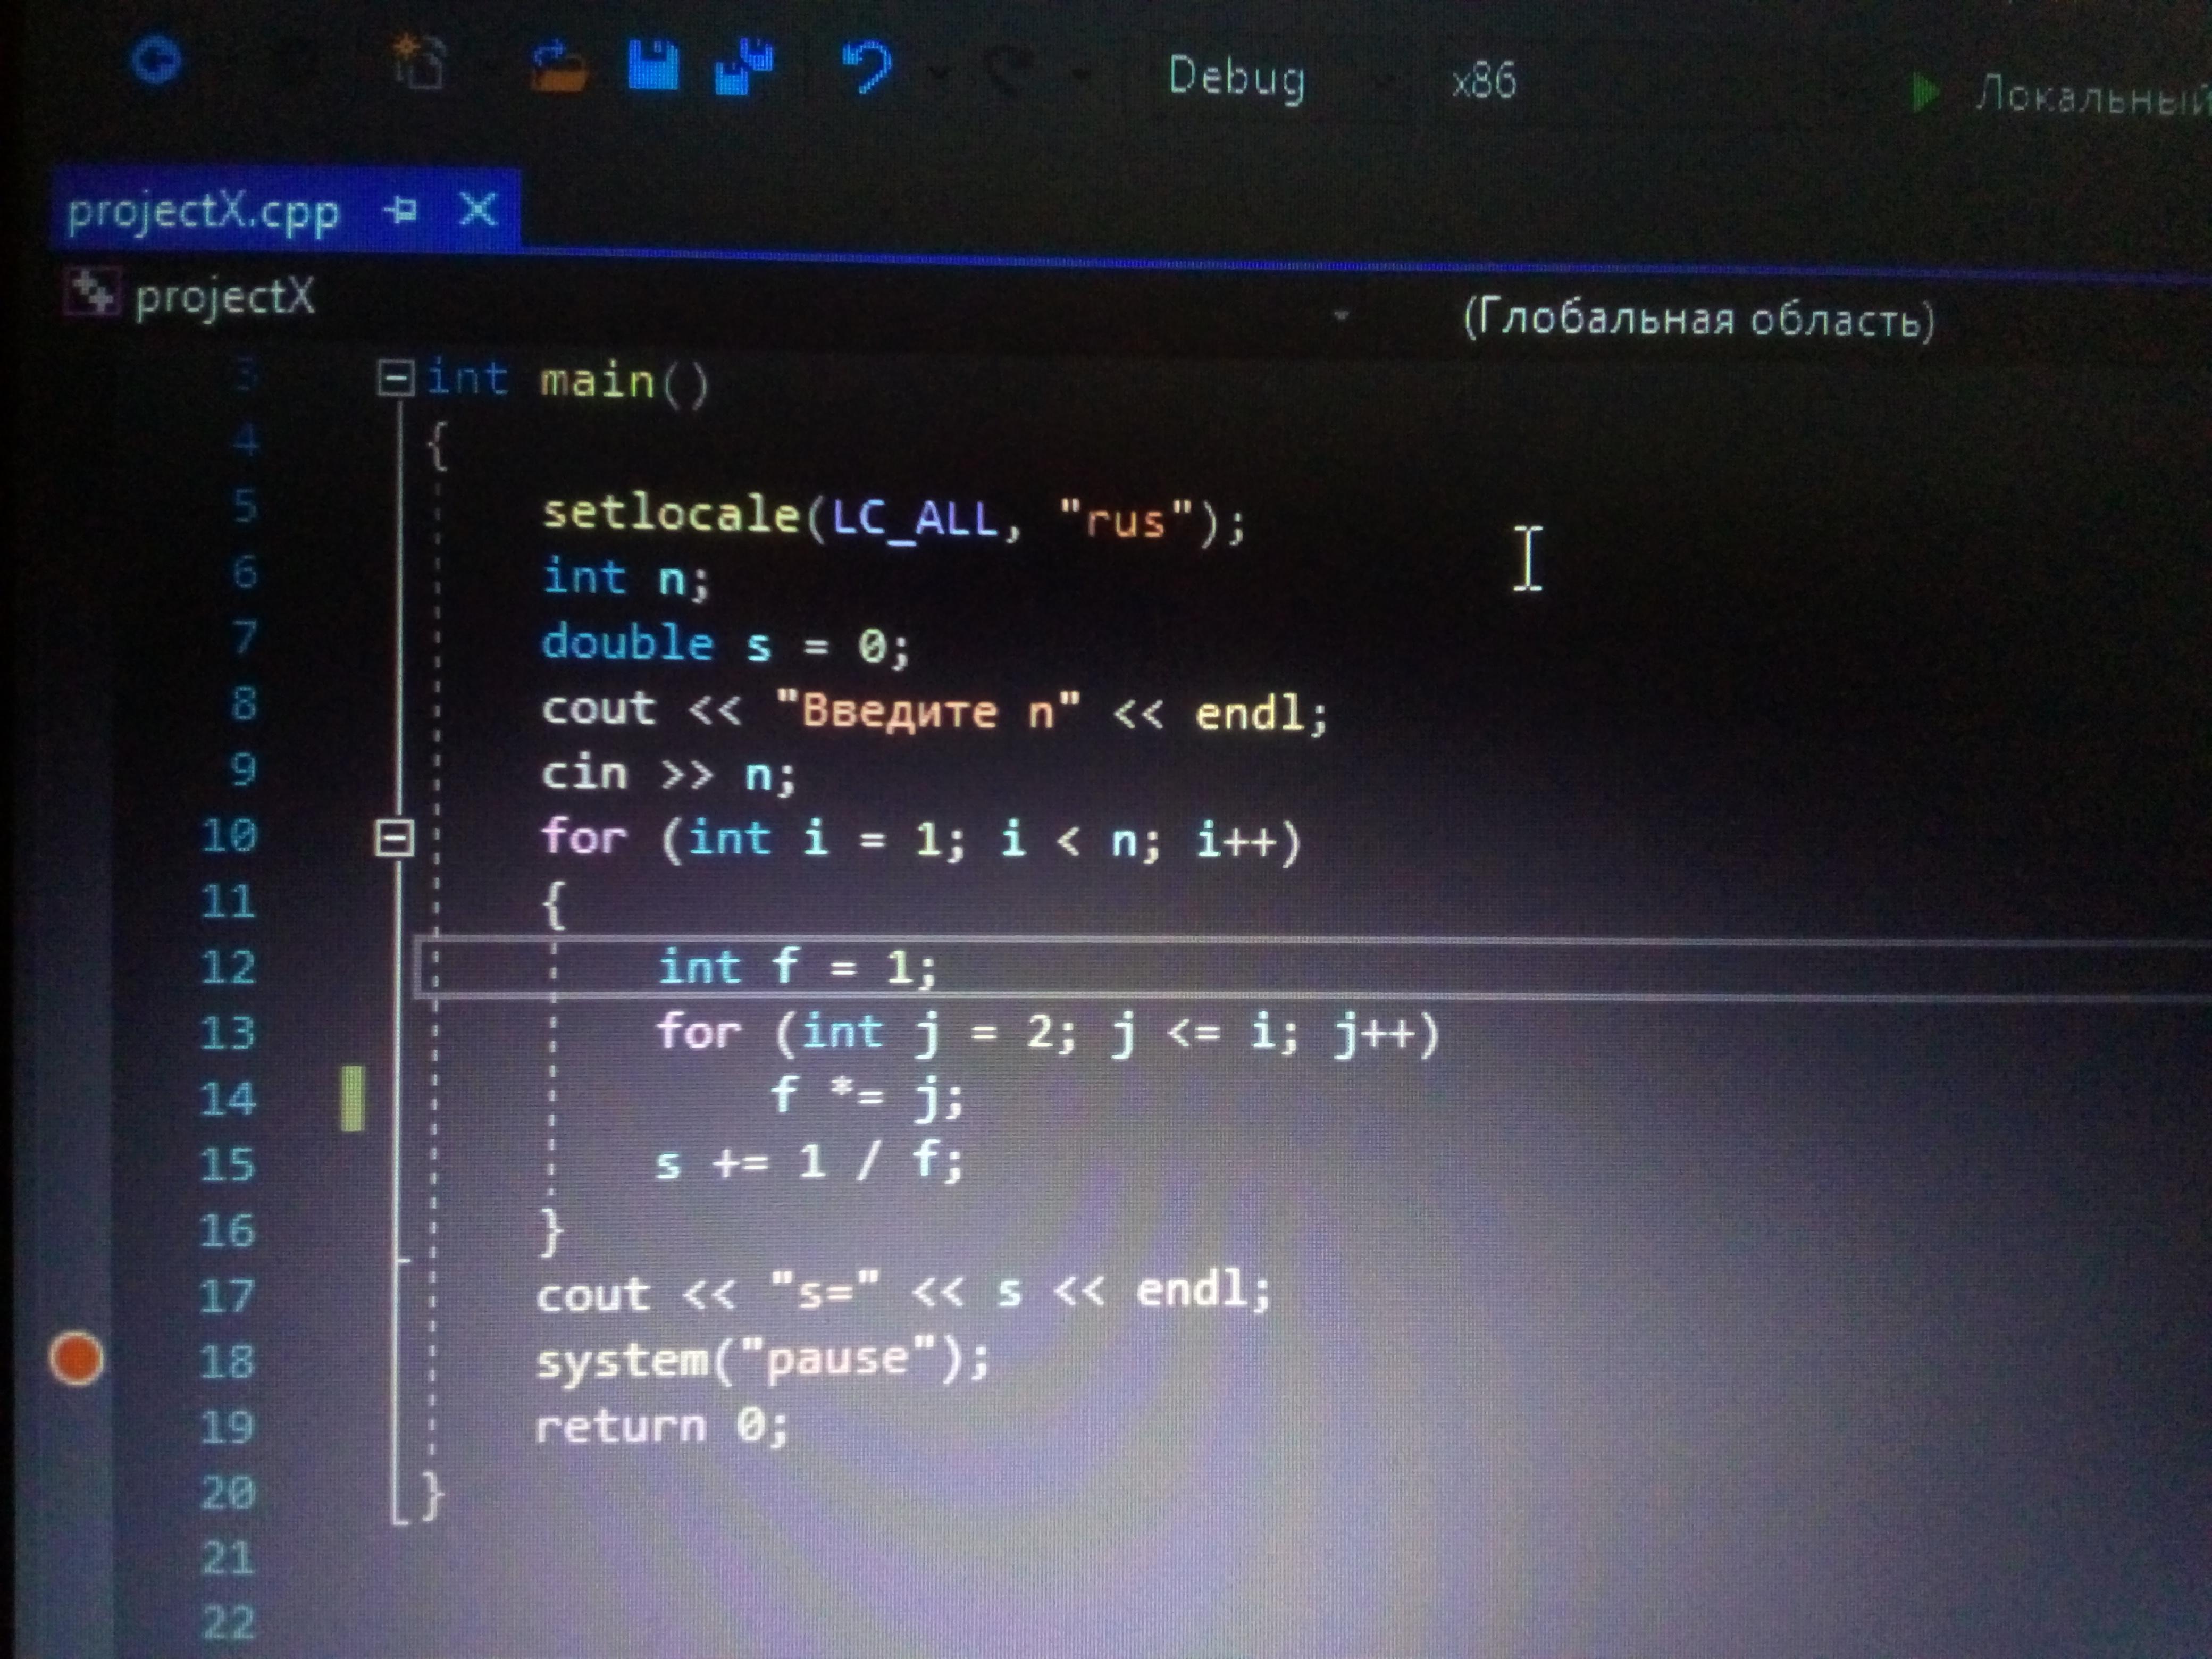Undo the last edit with the arrow icon

coord(866,68)
